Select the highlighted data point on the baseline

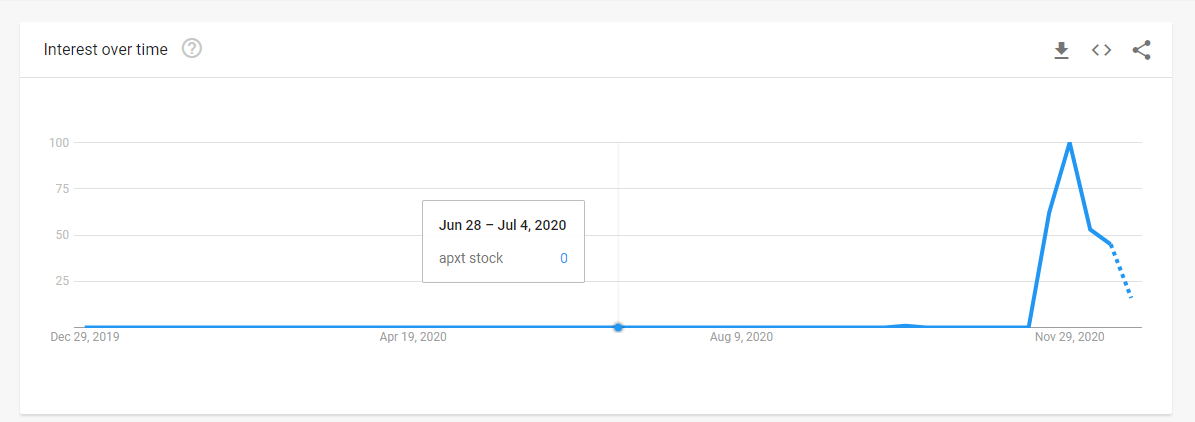(618, 327)
